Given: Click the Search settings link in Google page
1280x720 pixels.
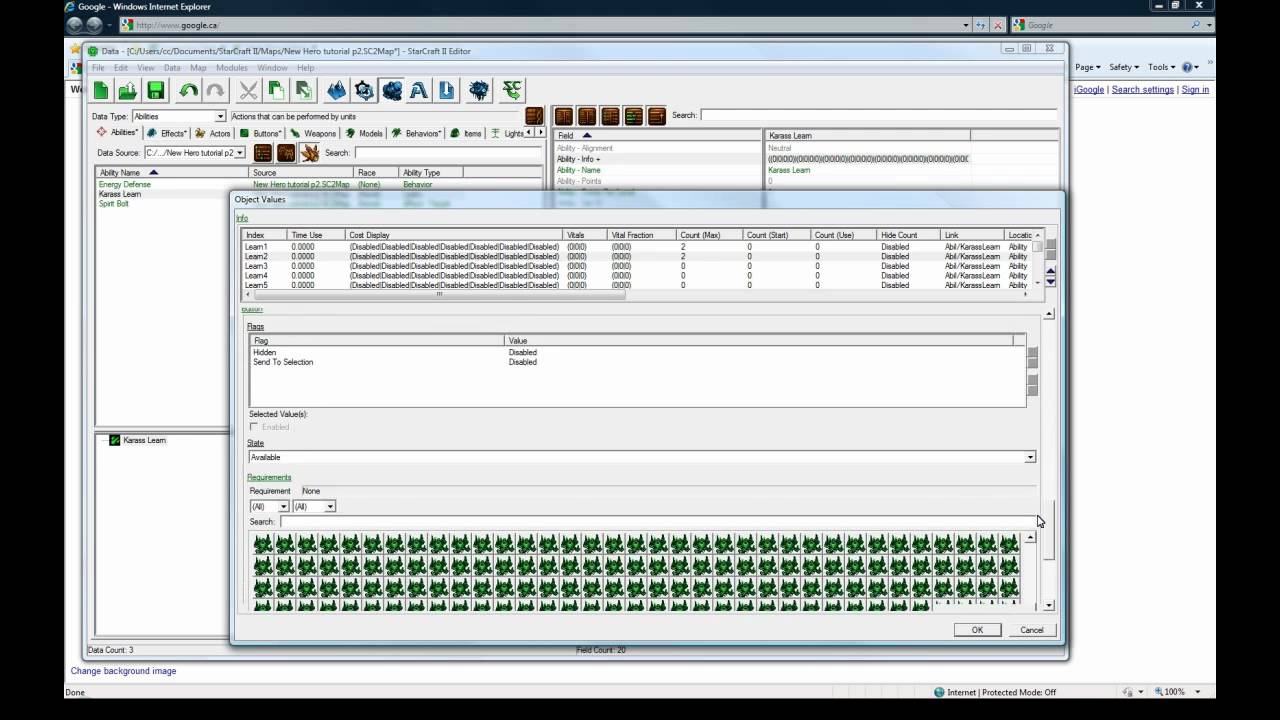Looking at the screenshot, I should pyautogui.click(x=1142, y=90).
